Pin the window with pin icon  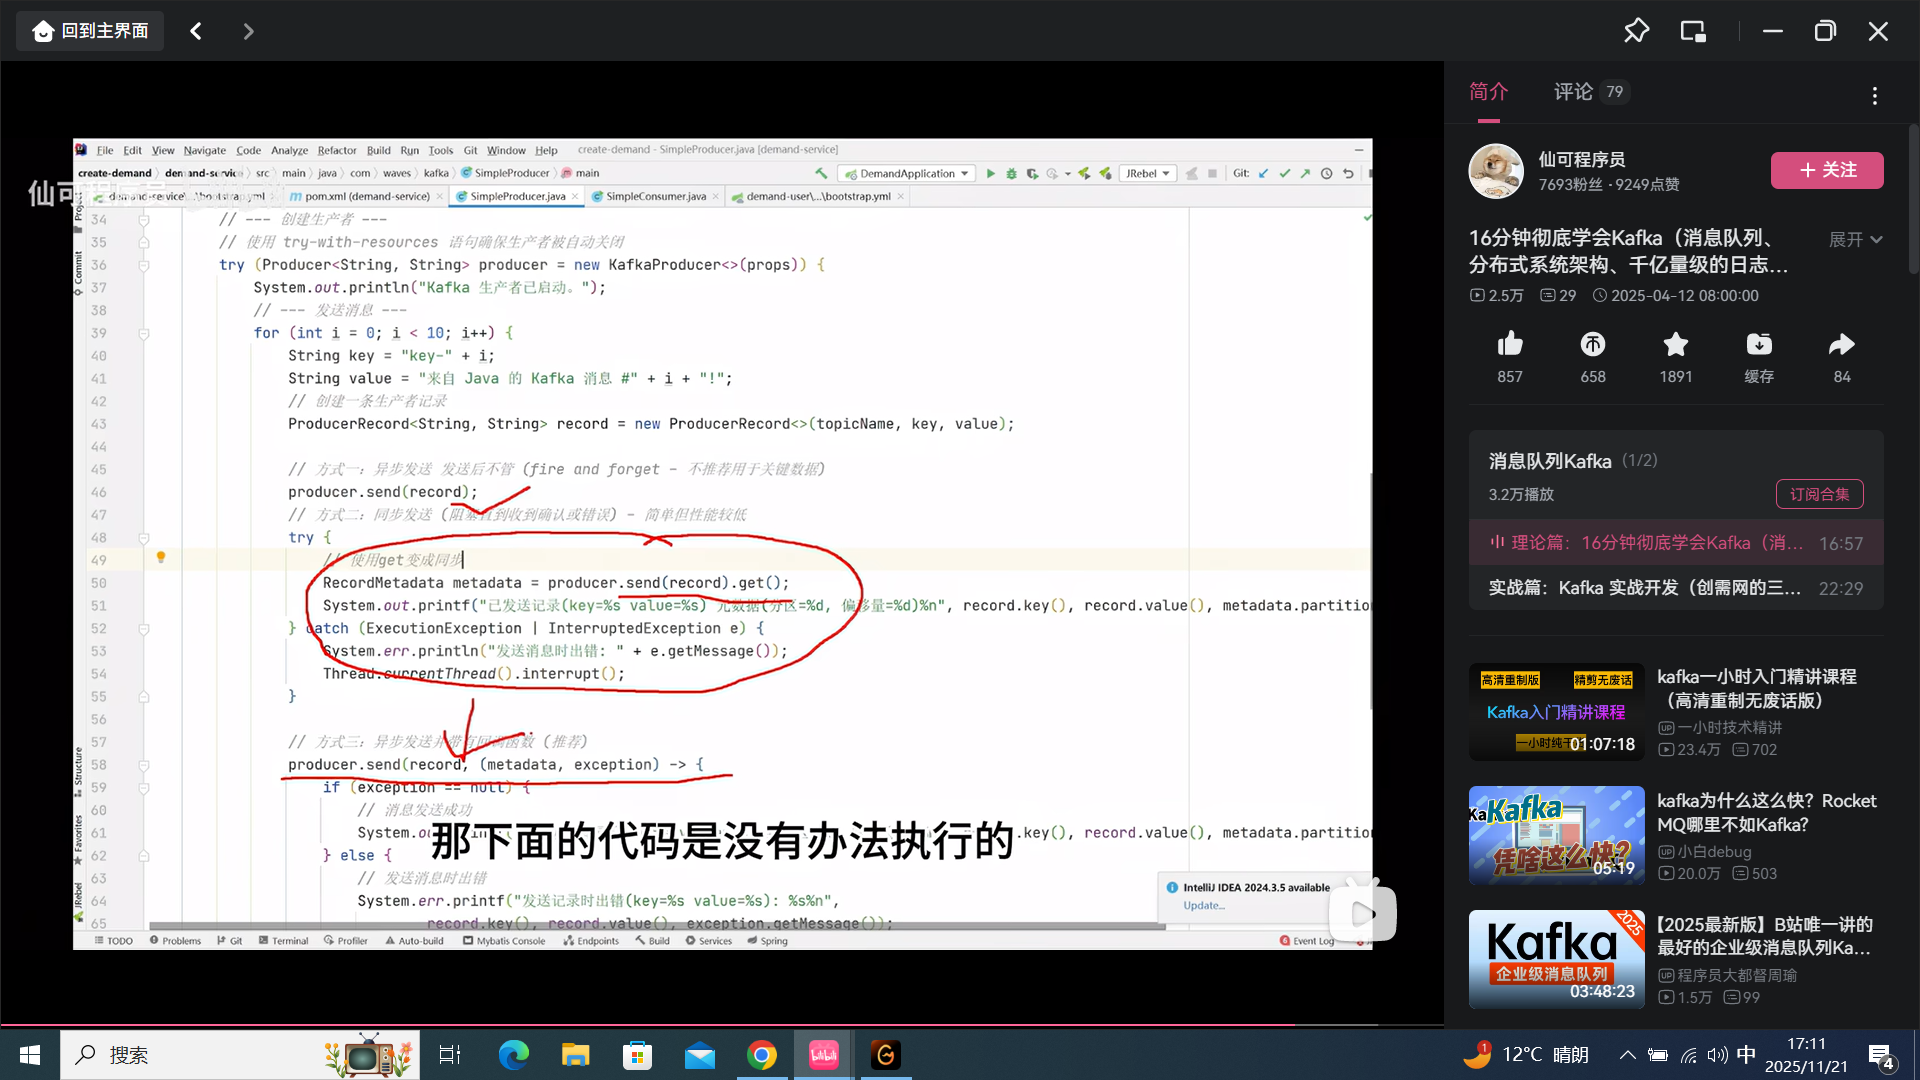pyautogui.click(x=1636, y=31)
